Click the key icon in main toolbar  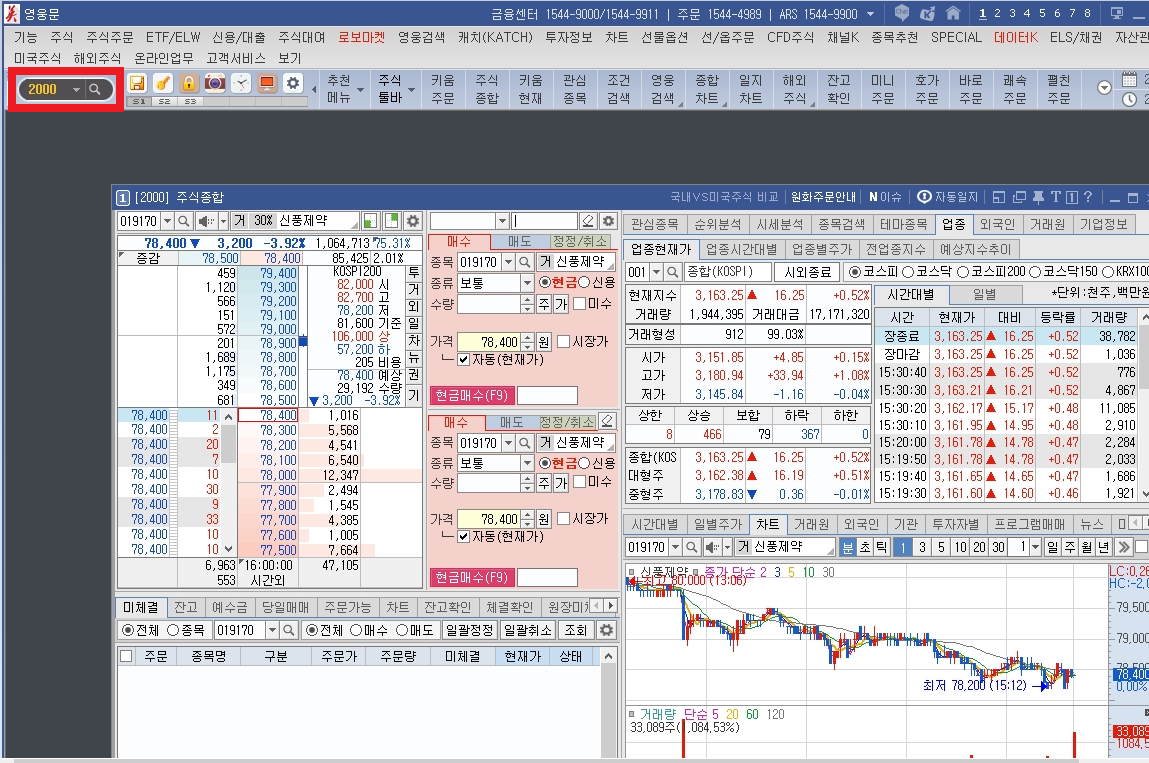tap(163, 84)
